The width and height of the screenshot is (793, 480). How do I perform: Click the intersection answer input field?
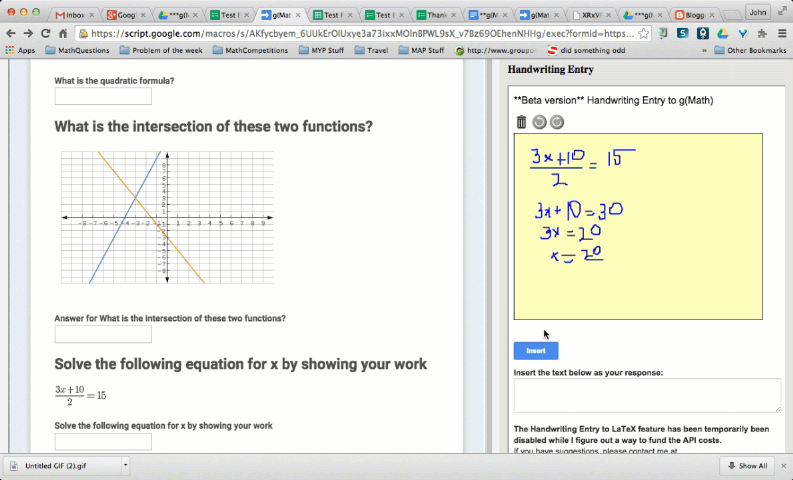[x=103, y=334]
